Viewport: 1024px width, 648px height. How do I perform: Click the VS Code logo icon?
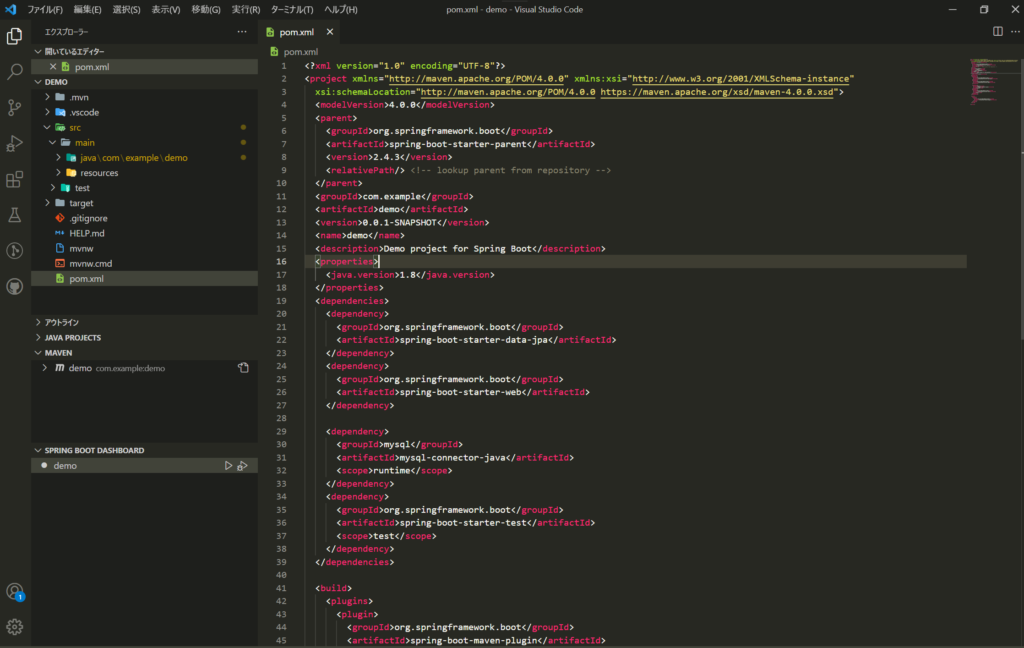point(10,9)
